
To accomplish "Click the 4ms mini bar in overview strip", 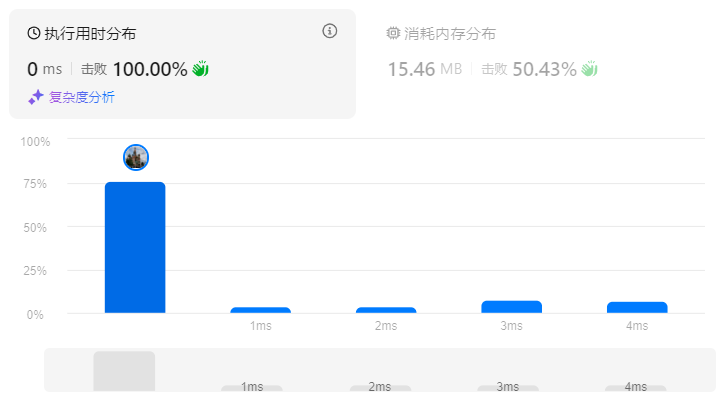I will (x=636, y=388).
